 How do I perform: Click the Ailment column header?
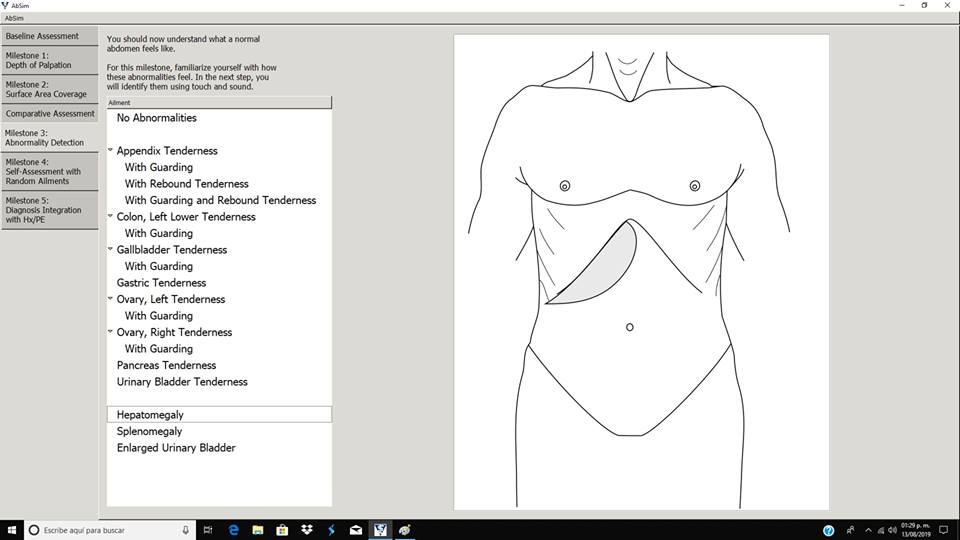[219, 103]
